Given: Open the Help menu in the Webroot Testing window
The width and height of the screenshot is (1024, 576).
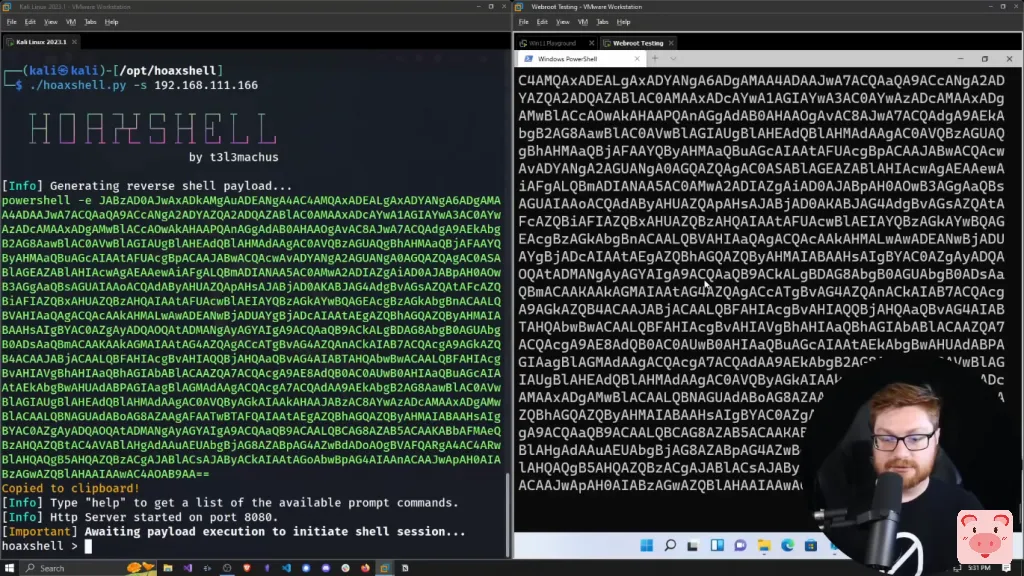Looking at the screenshot, I should pyautogui.click(x=624, y=22).
